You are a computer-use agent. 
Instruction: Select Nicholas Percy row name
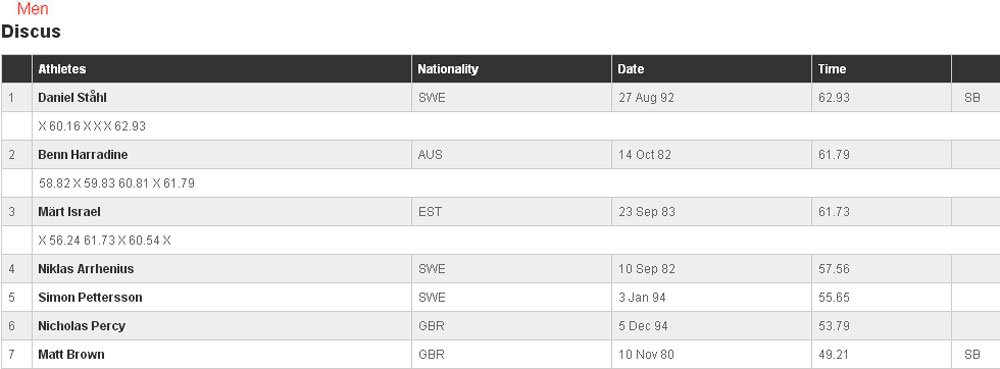[82, 326]
